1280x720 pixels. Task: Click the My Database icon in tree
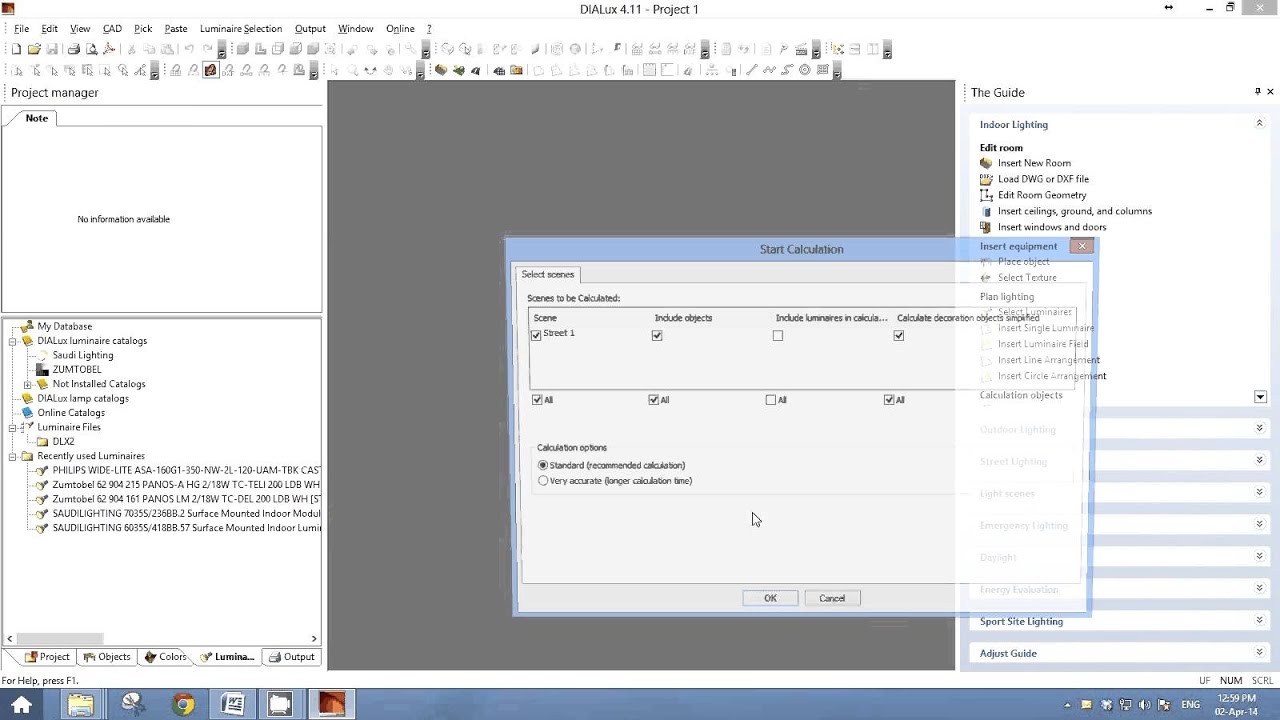[28, 326]
